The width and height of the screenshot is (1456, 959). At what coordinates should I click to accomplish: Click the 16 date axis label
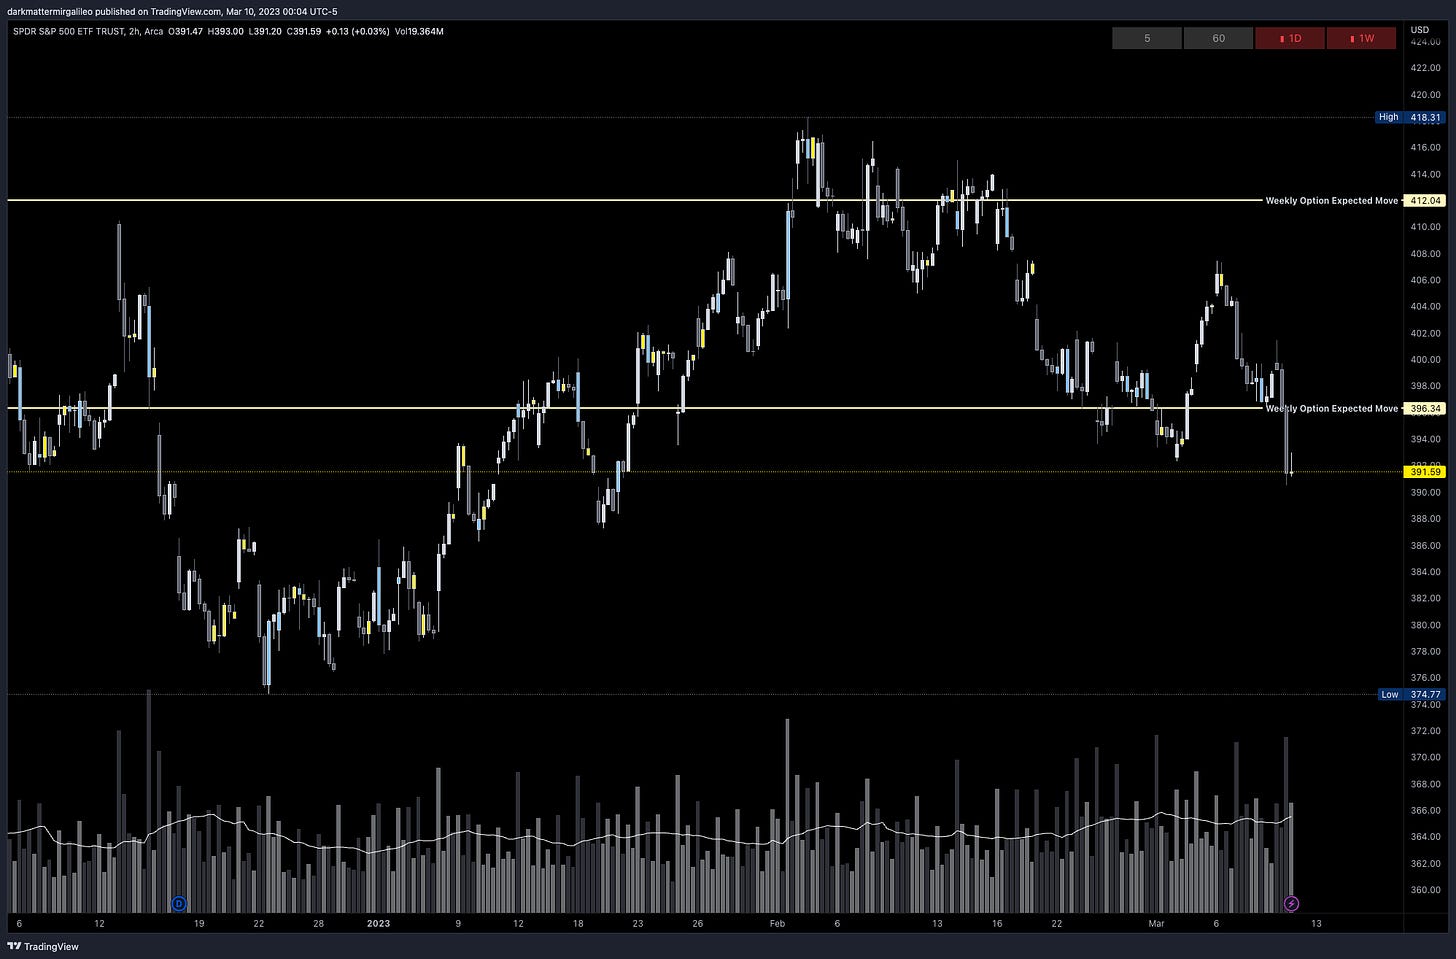coord(997,924)
